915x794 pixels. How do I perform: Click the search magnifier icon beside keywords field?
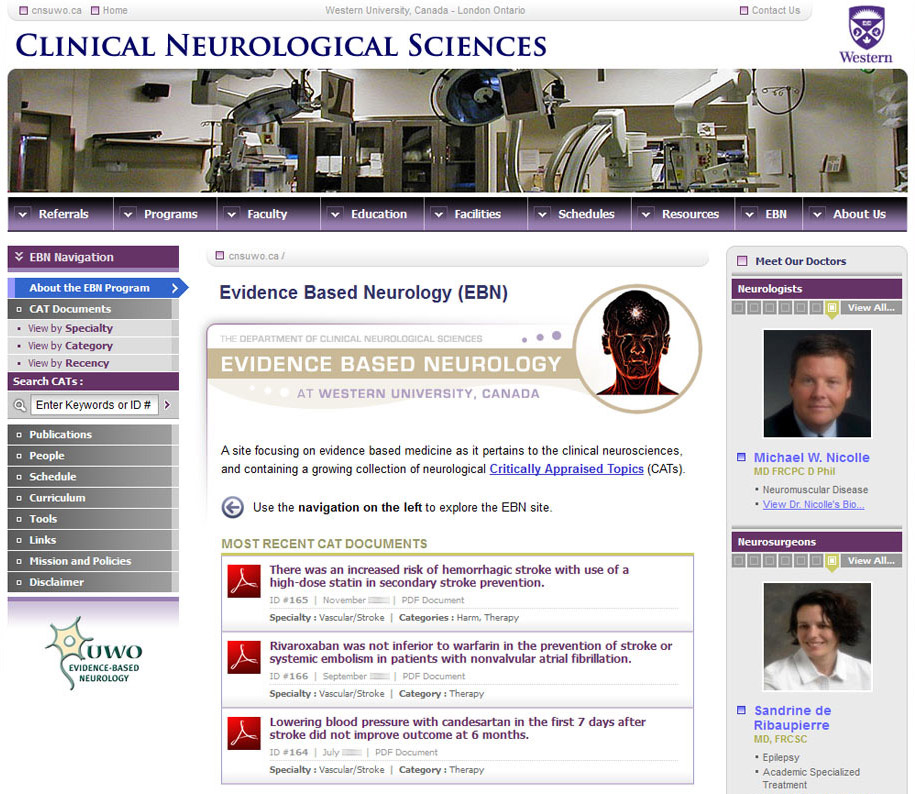click(x=19, y=405)
